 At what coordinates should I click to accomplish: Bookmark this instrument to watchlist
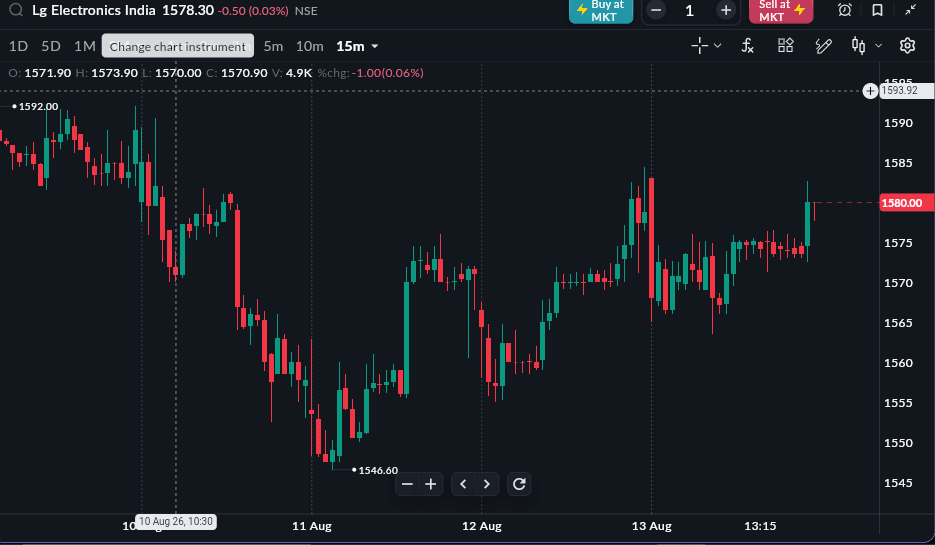[877, 10]
